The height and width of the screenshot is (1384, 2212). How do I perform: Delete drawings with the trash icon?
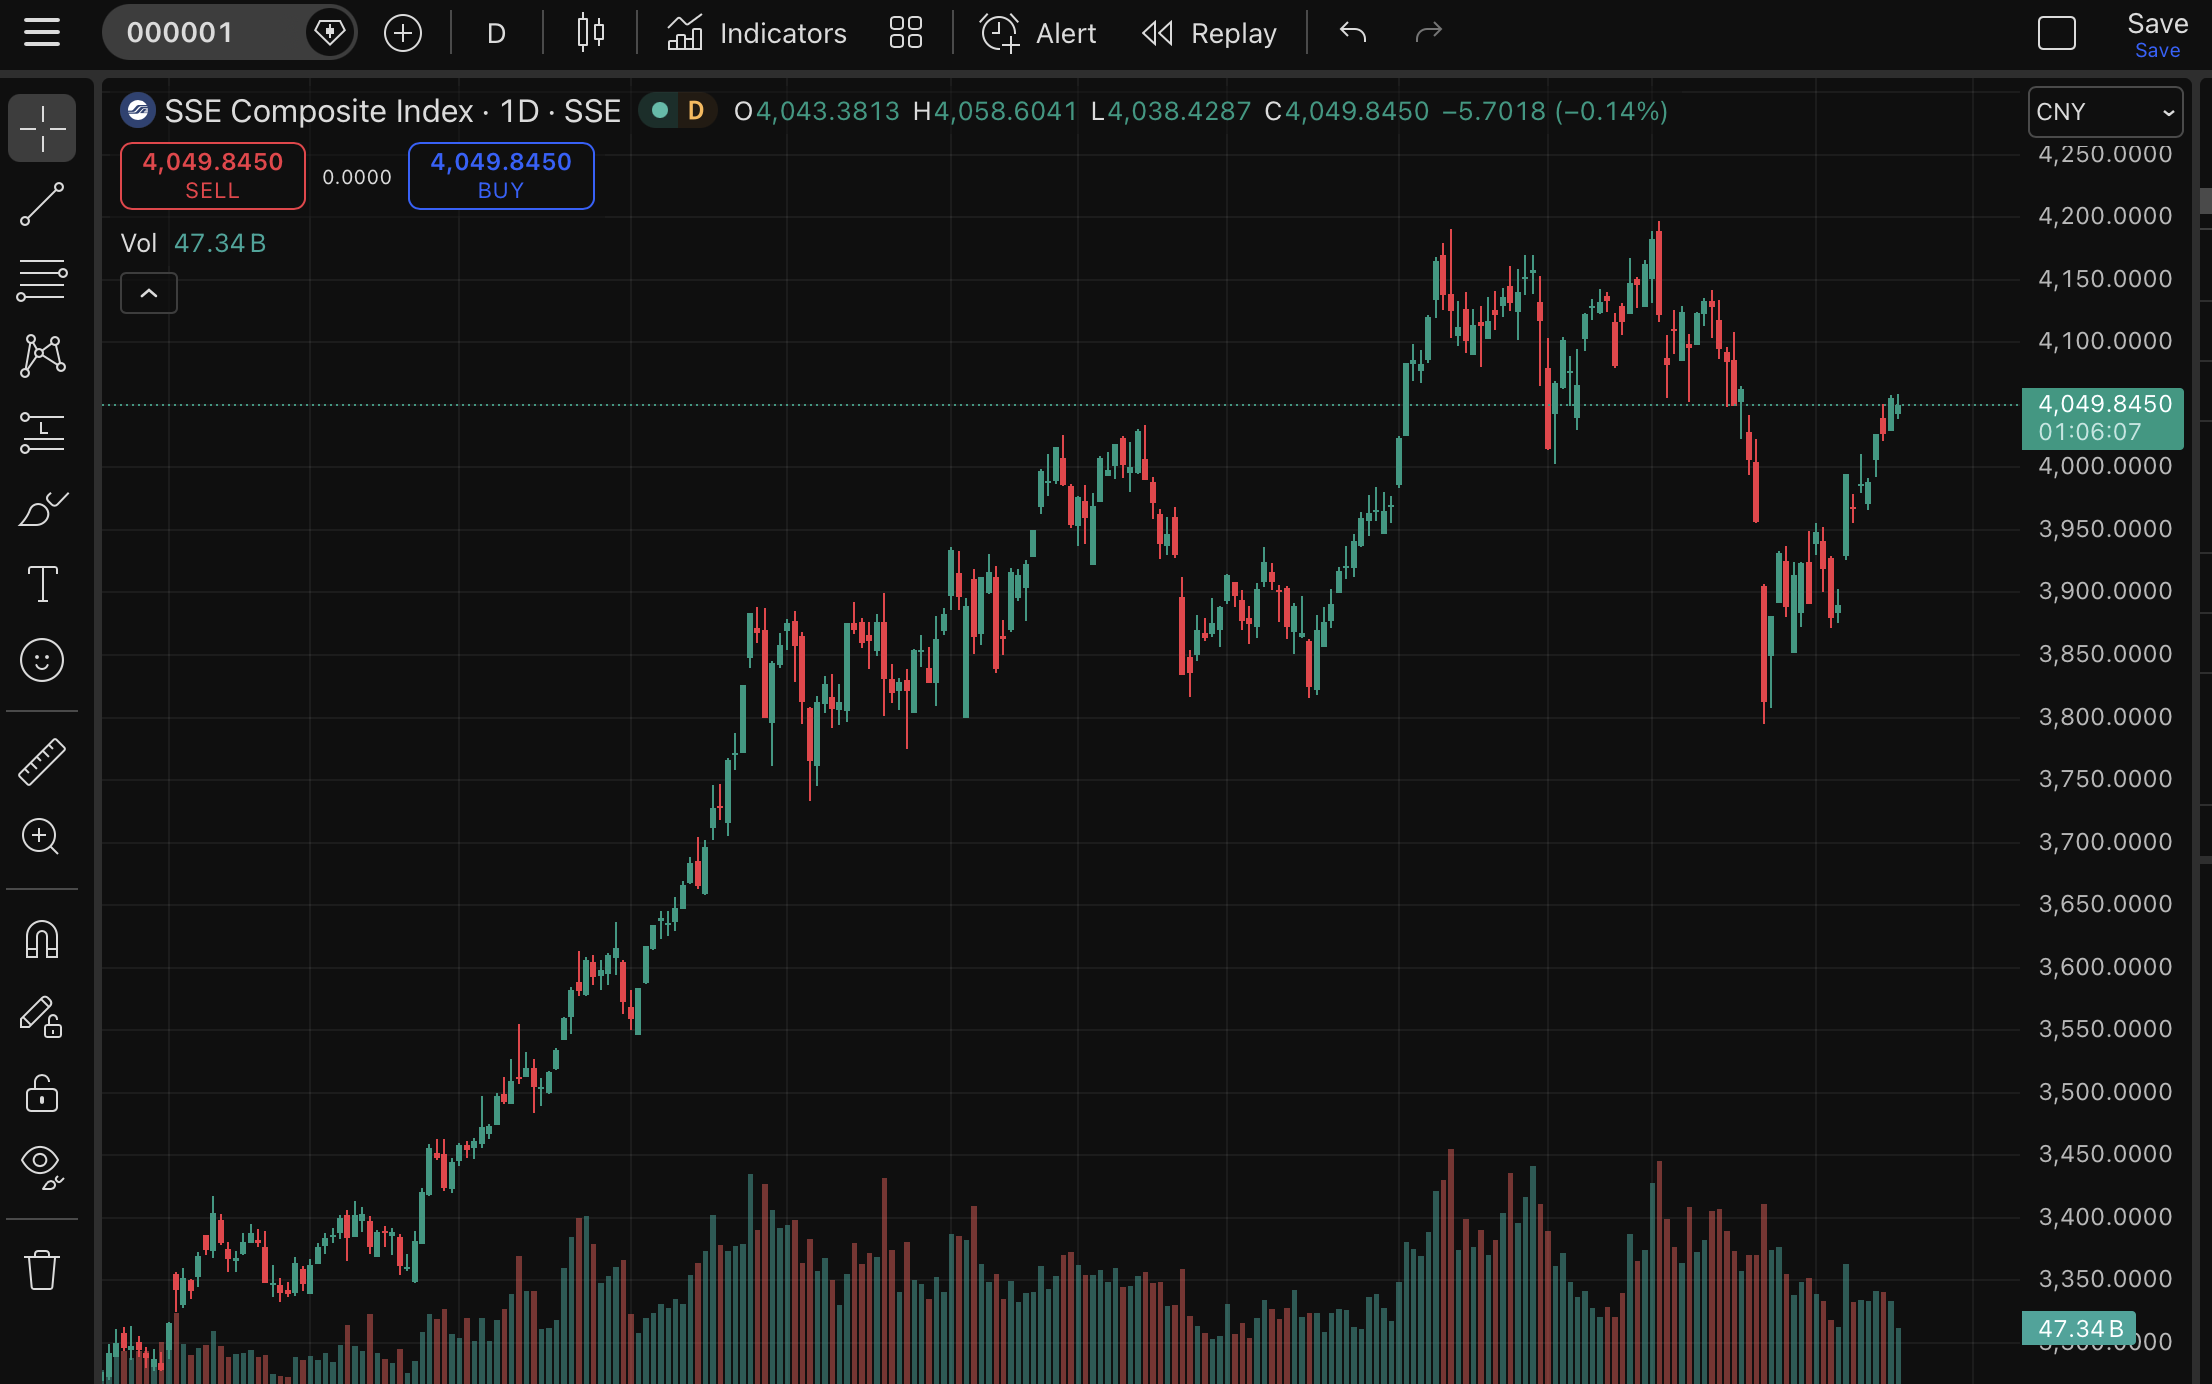42,1270
